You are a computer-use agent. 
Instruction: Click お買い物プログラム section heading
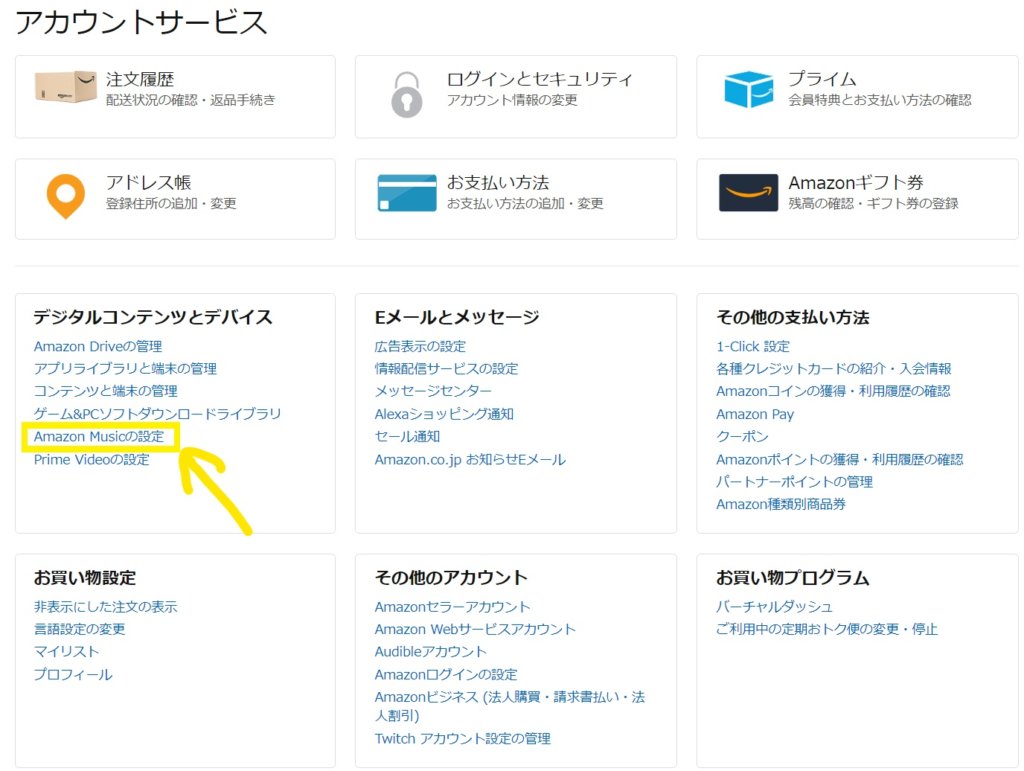793,578
